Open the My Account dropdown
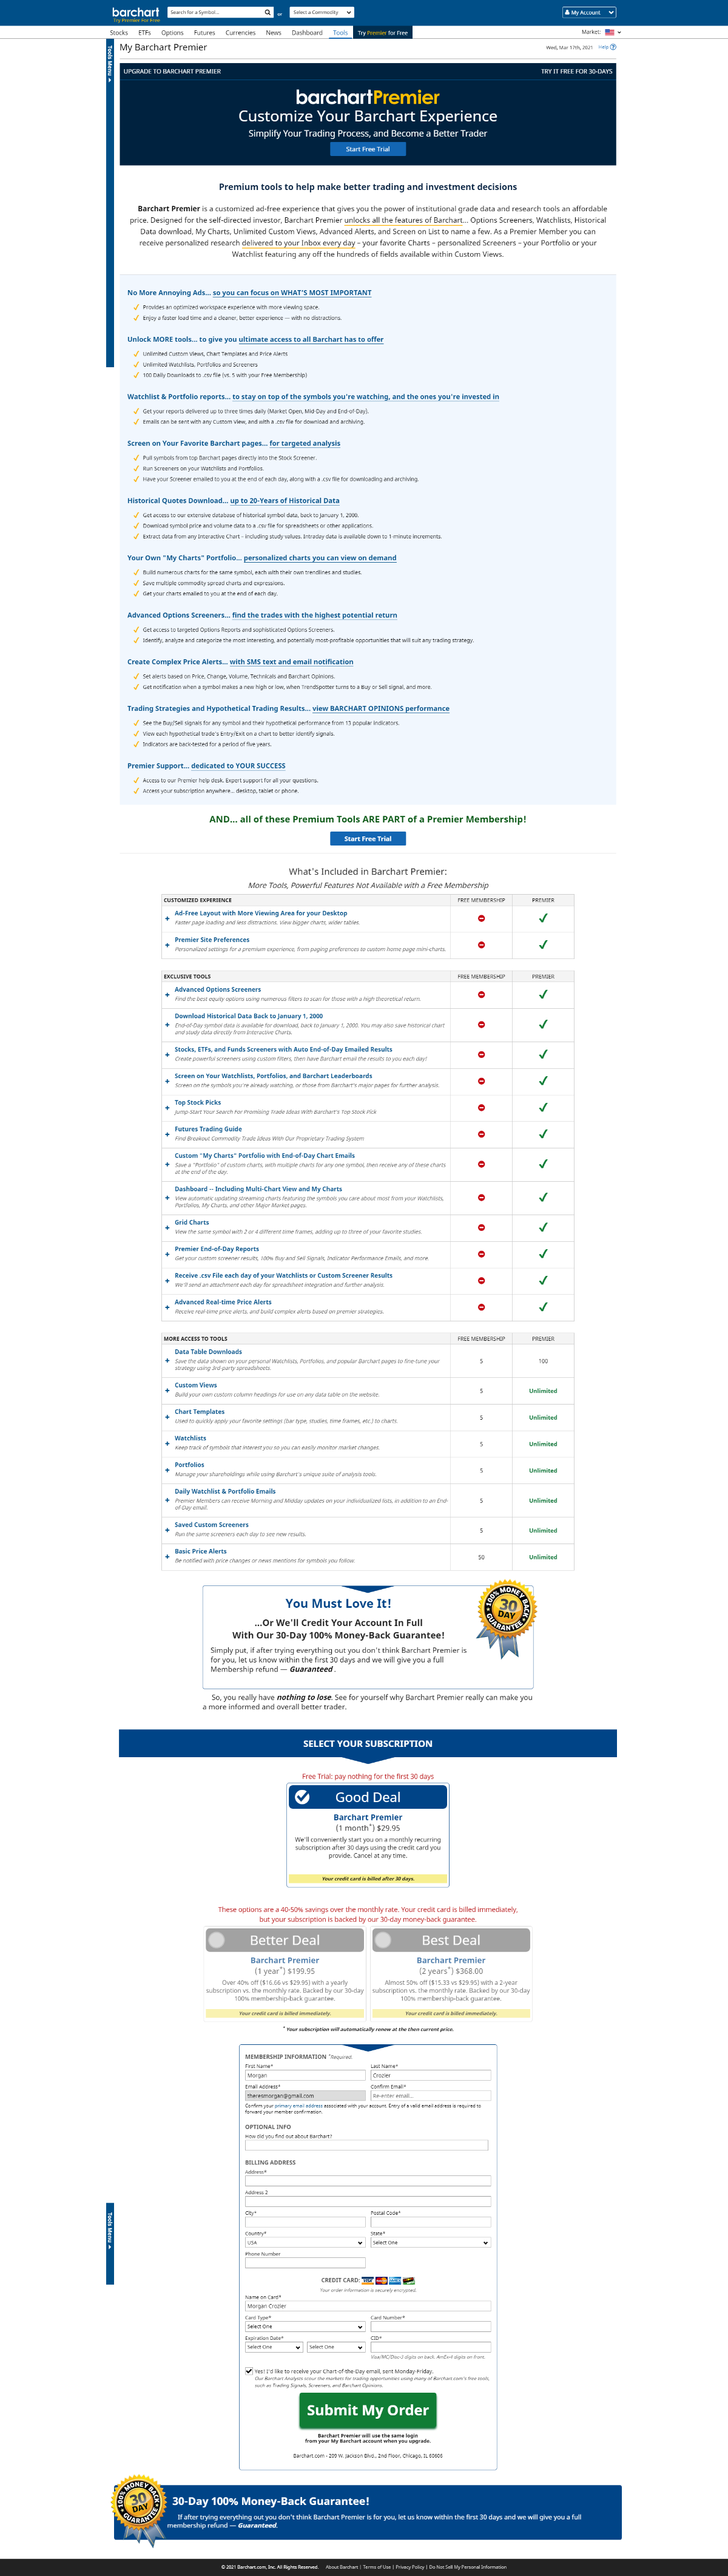Screen dimensions: 728x2576 click(x=589, y=13)
